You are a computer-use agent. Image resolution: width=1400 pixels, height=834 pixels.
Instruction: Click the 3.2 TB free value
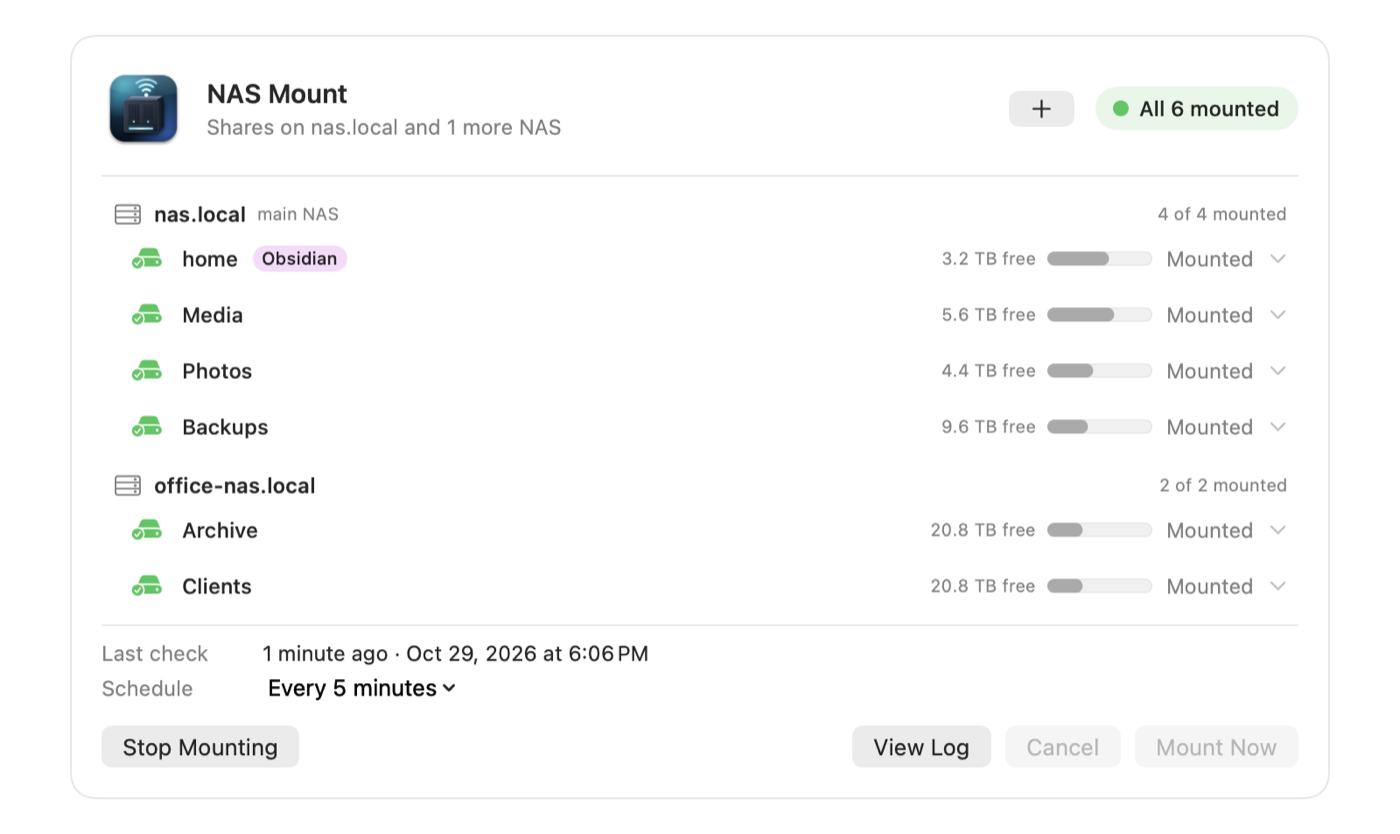tap(988, 259)
